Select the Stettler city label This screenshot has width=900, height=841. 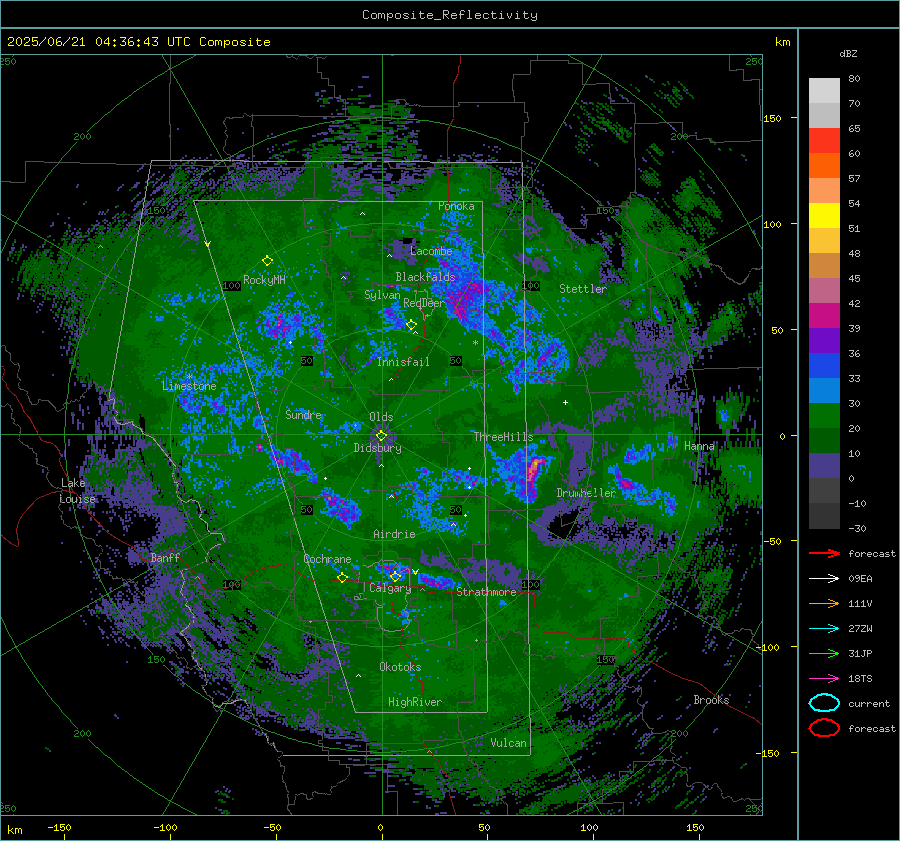click(x=583, y=289)
